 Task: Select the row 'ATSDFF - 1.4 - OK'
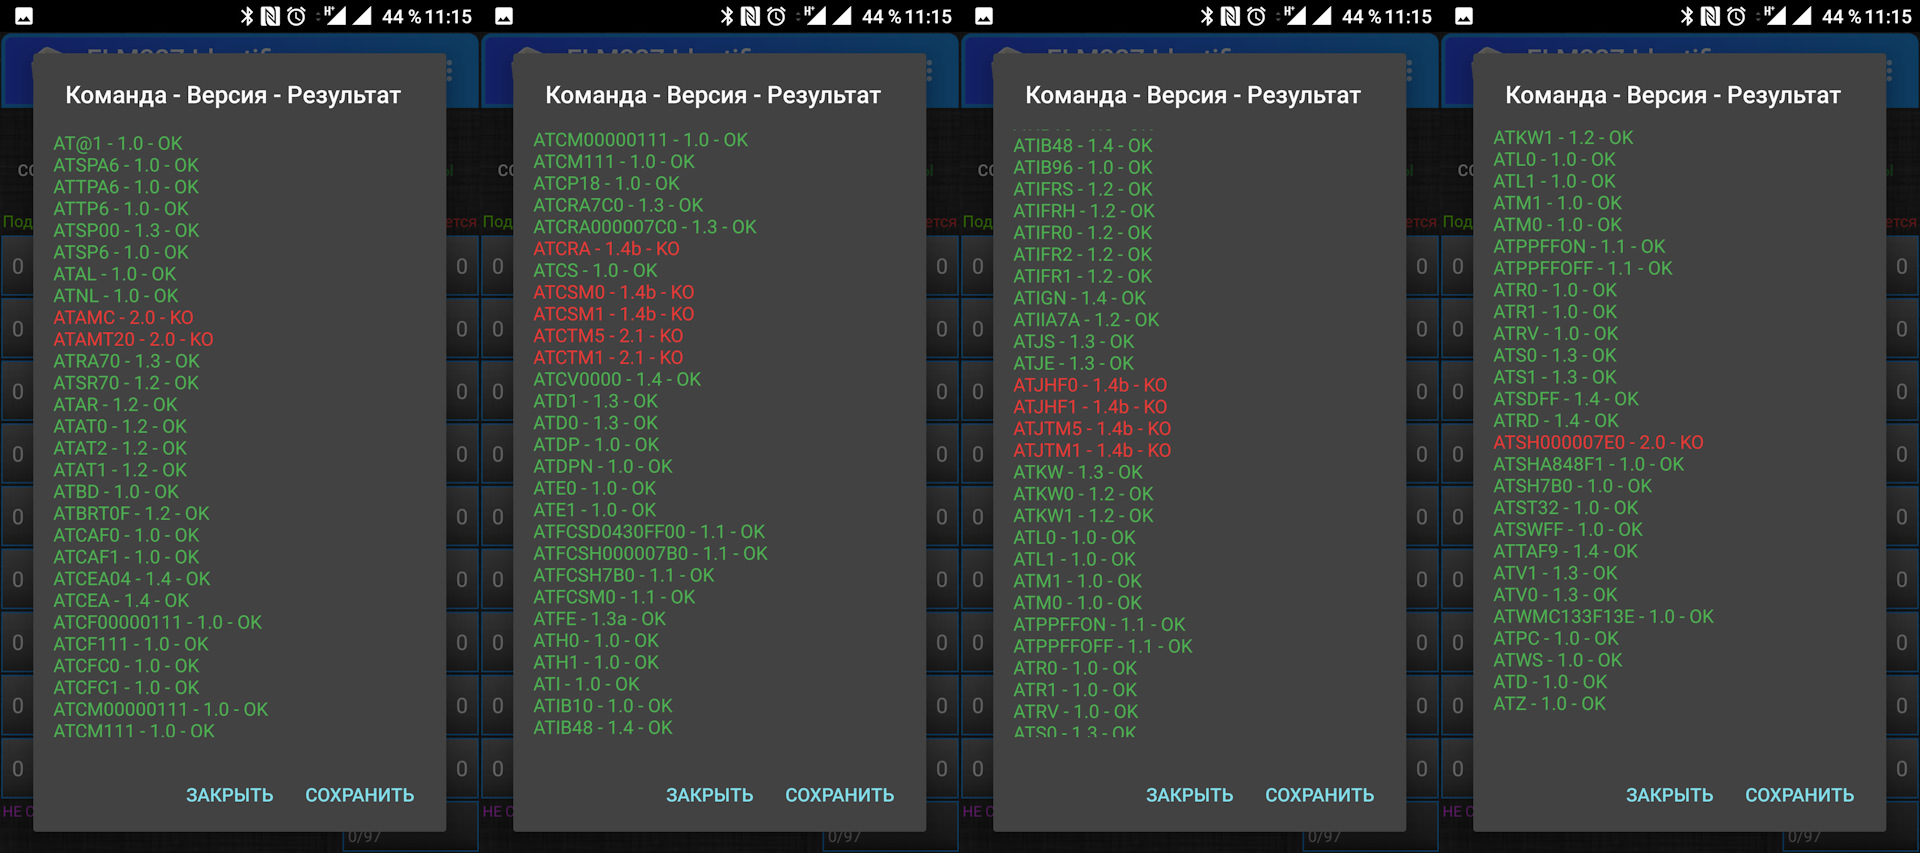point(1566,399)
